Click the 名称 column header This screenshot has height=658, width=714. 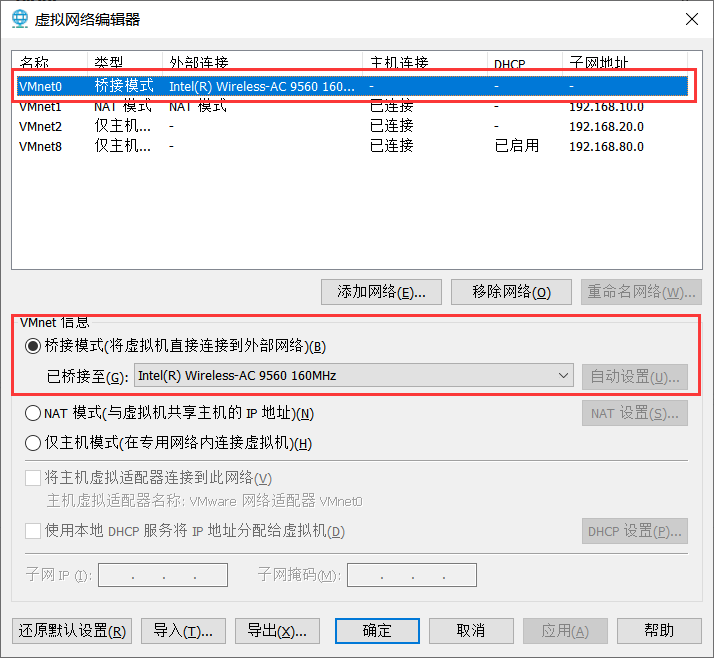50,61
